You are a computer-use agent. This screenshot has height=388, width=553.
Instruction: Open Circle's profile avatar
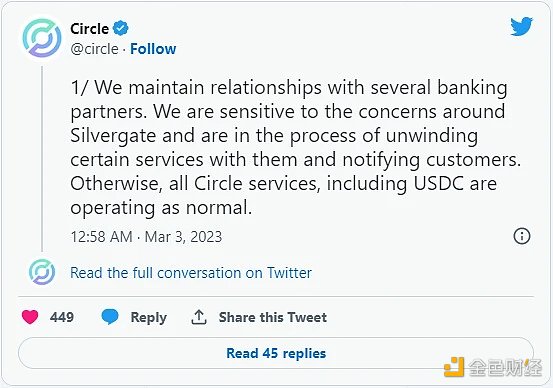42,38
